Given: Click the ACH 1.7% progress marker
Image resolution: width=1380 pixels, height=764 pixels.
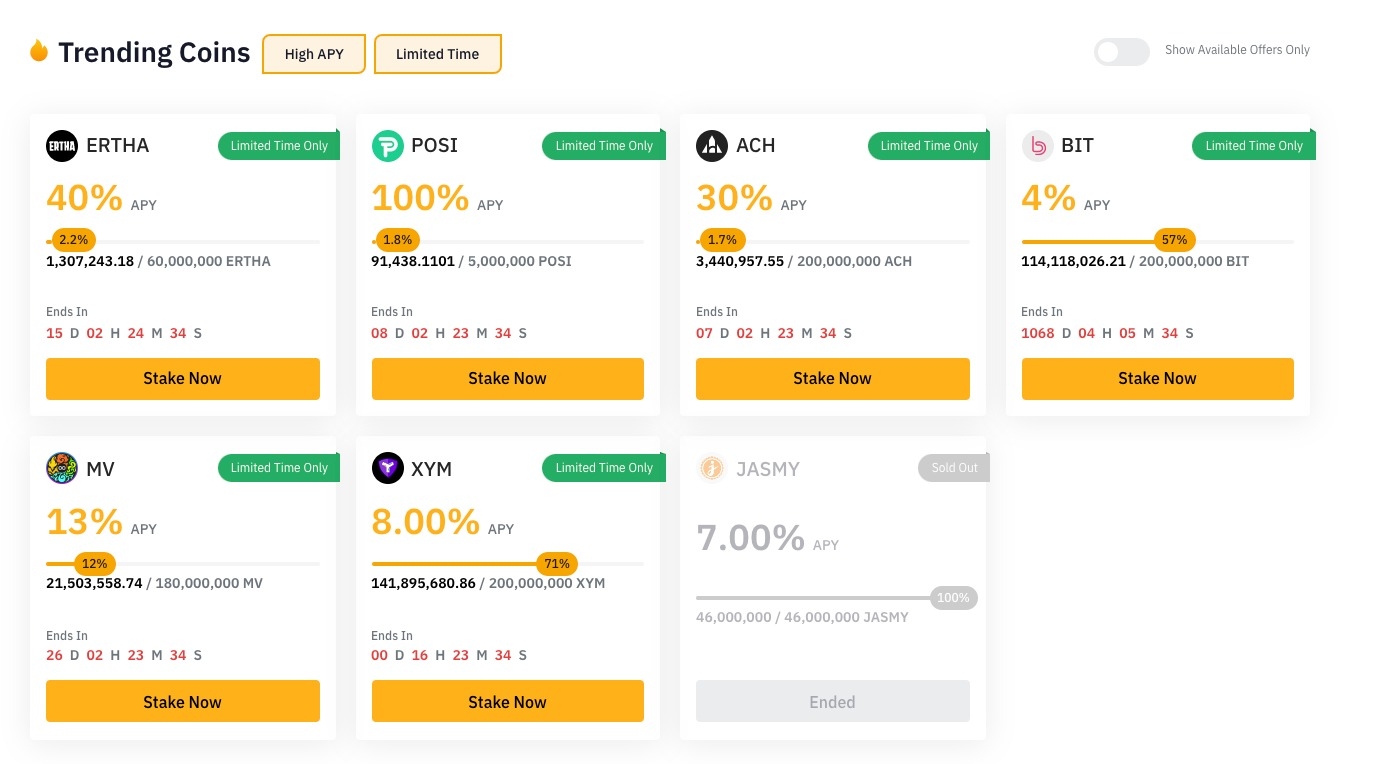Looking at the screenshot, I should click(x=722, y=240).
